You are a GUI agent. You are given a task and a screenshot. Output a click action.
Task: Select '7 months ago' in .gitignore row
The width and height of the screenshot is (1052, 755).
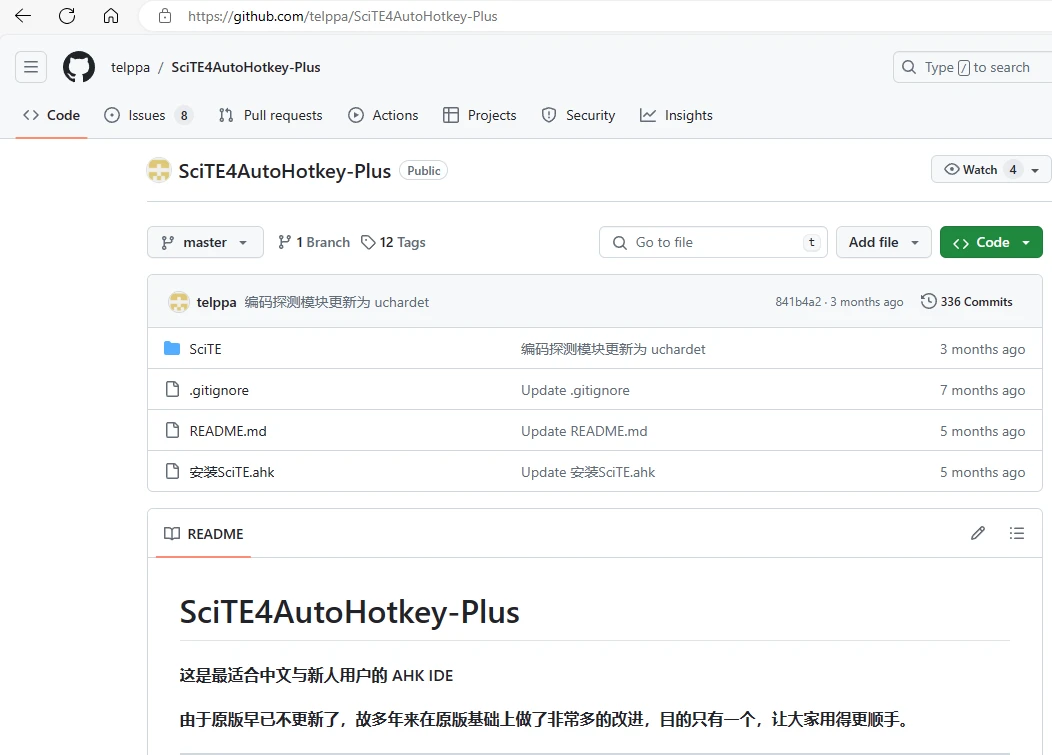[982, 390]
